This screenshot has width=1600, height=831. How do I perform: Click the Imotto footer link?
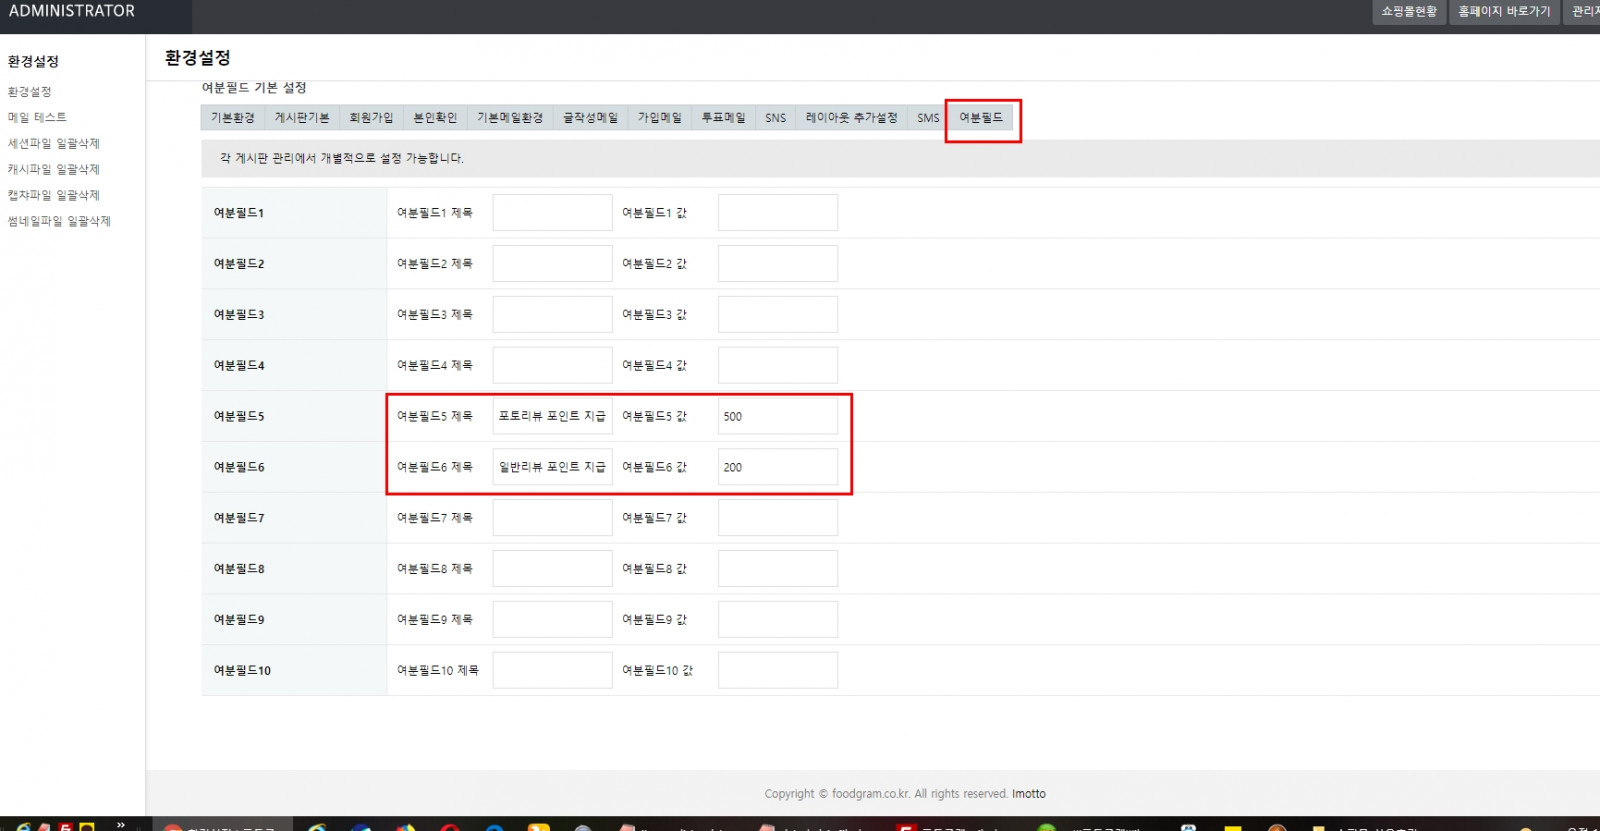click(1028, 794)
